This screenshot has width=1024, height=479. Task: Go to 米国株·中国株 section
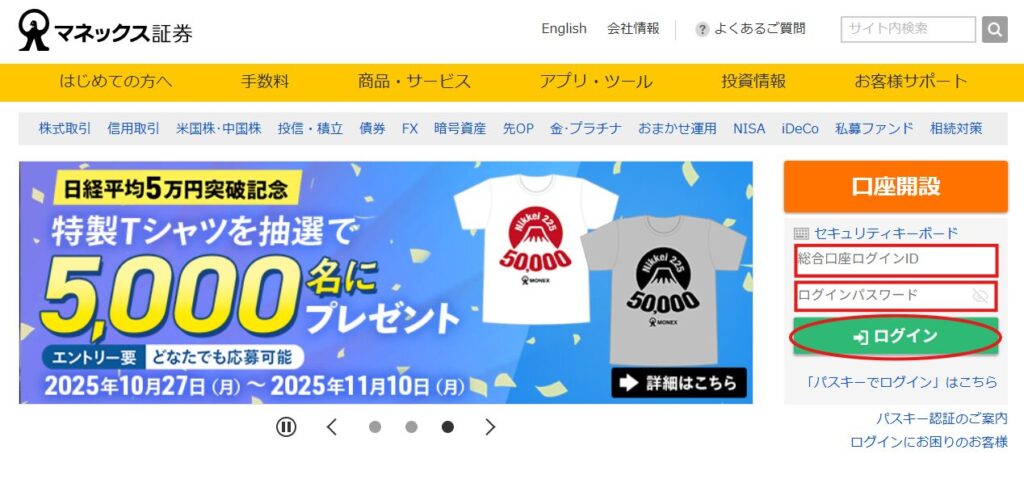click(x=219, y=129)
